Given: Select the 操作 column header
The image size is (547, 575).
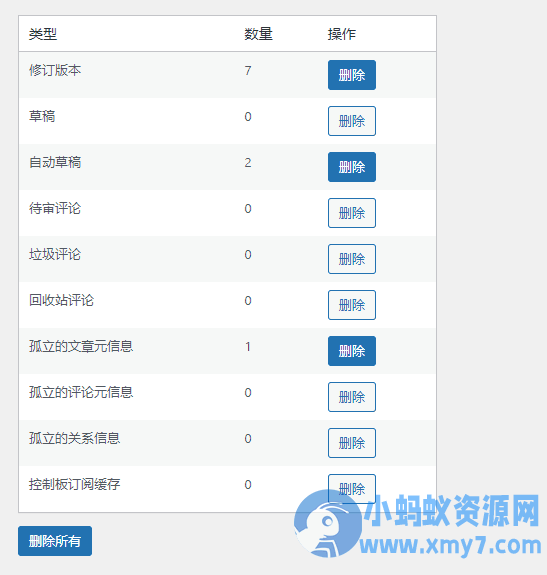Looking at the screenshot, I should (342, 34).
